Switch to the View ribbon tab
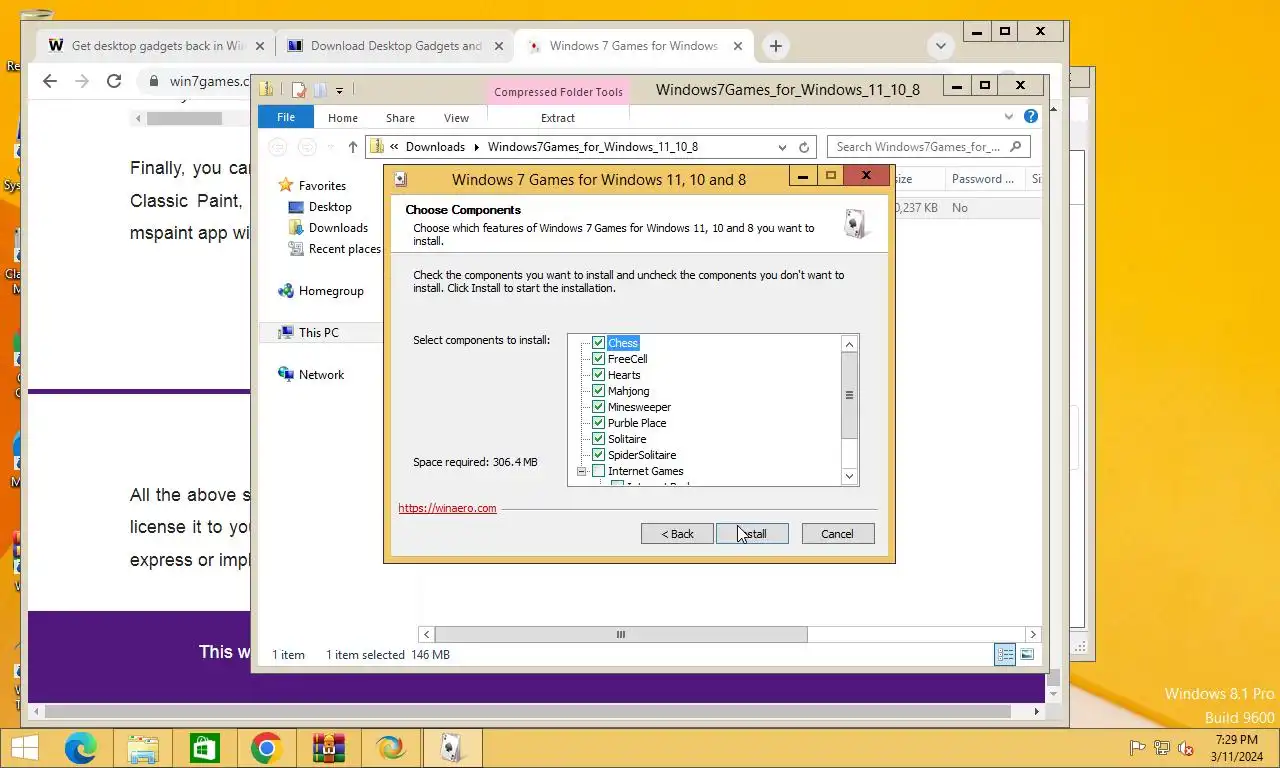Screen dimensions: 1280x768 coord(456,118)
